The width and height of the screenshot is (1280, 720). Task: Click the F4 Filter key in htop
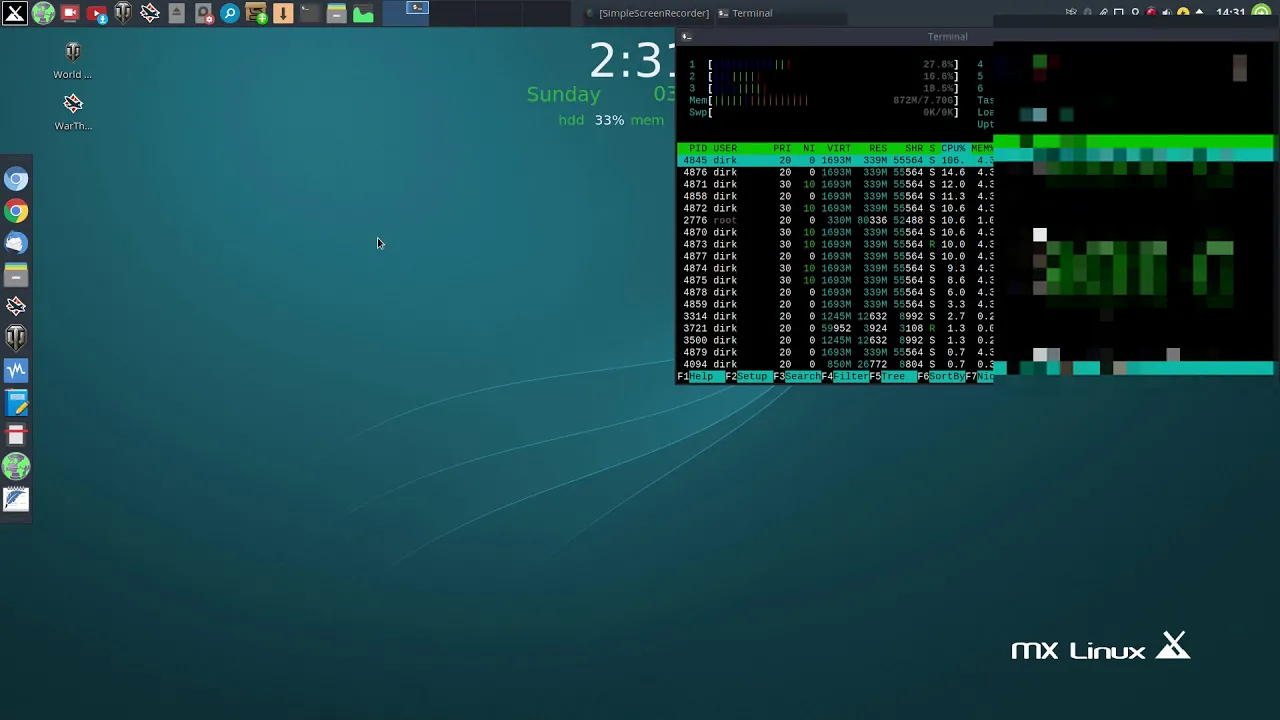(x=845, y=377)
